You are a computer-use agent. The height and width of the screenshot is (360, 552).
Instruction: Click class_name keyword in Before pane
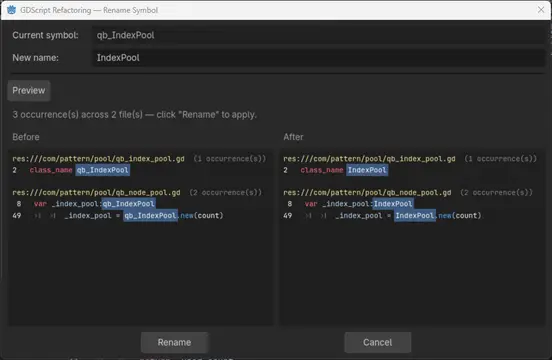click(51, 170)
